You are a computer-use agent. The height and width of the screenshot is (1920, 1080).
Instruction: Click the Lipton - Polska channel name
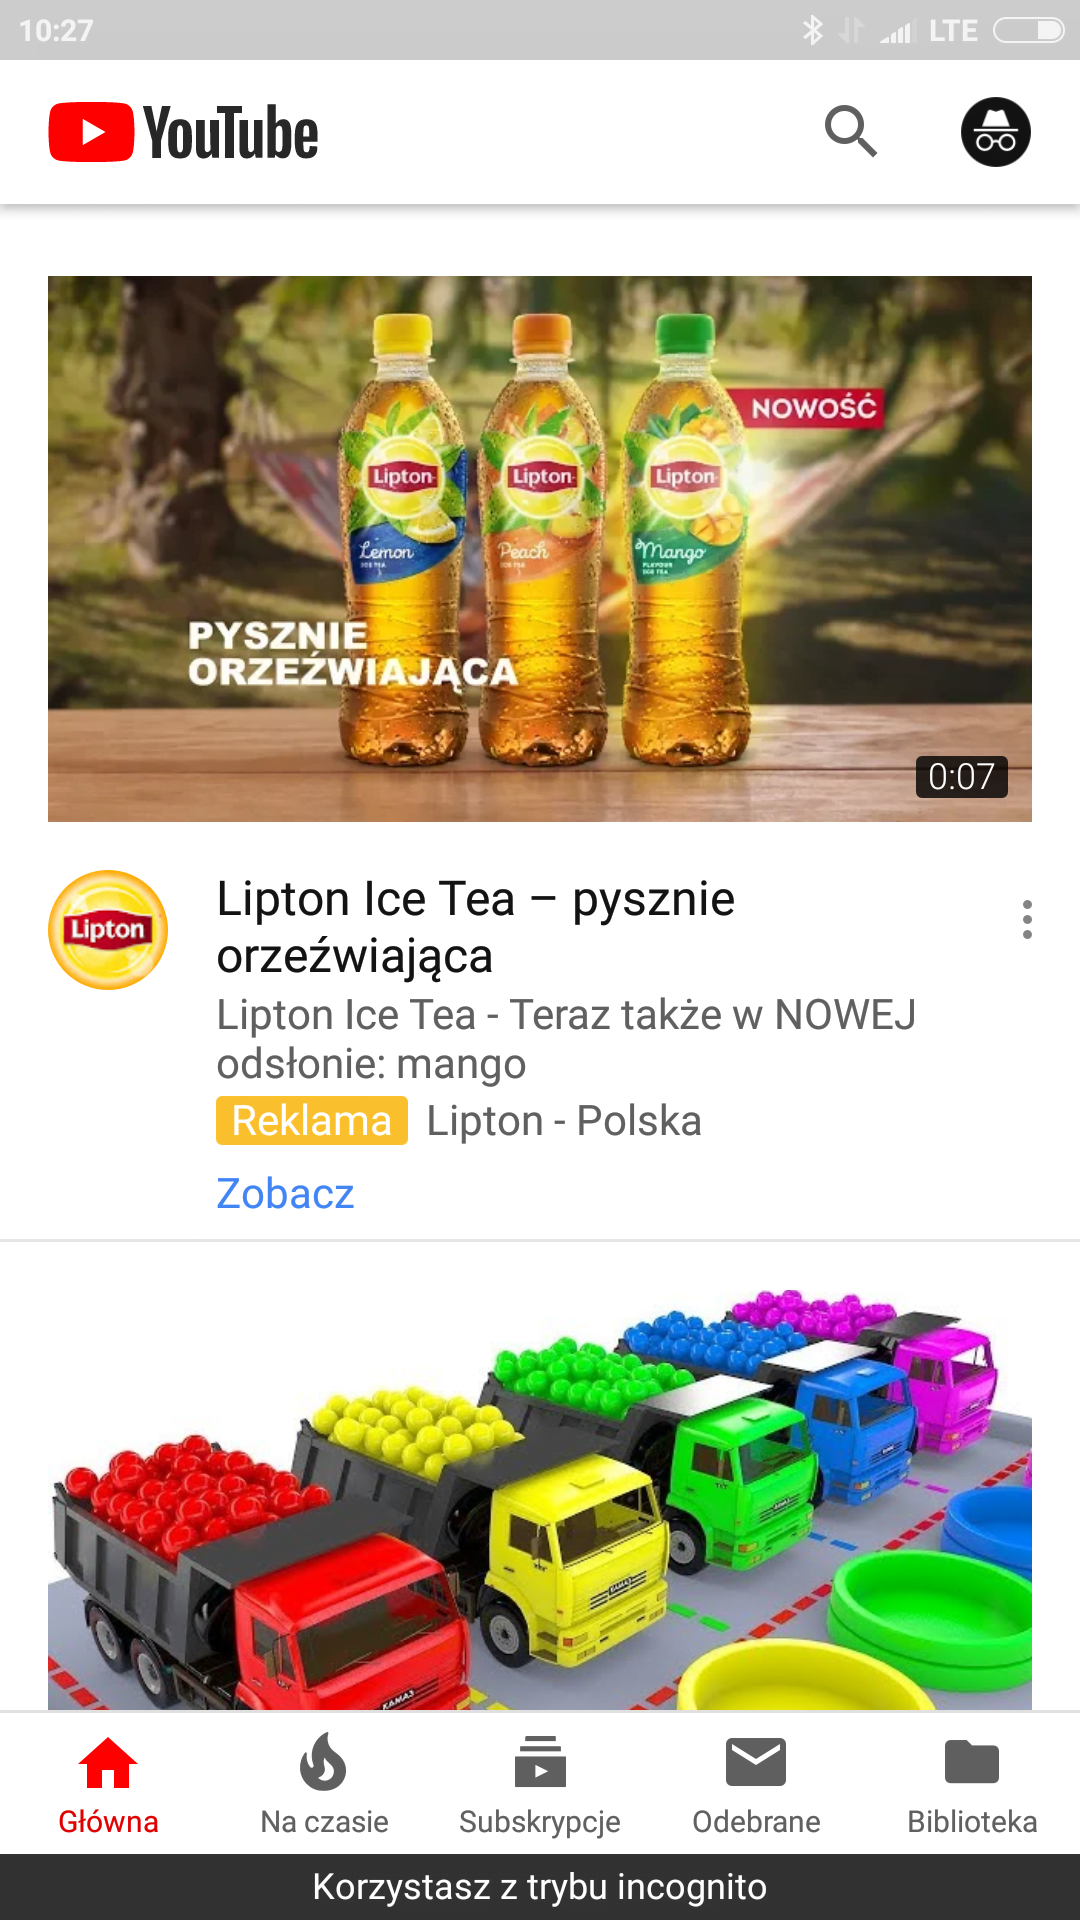[x=564, y=1121]
